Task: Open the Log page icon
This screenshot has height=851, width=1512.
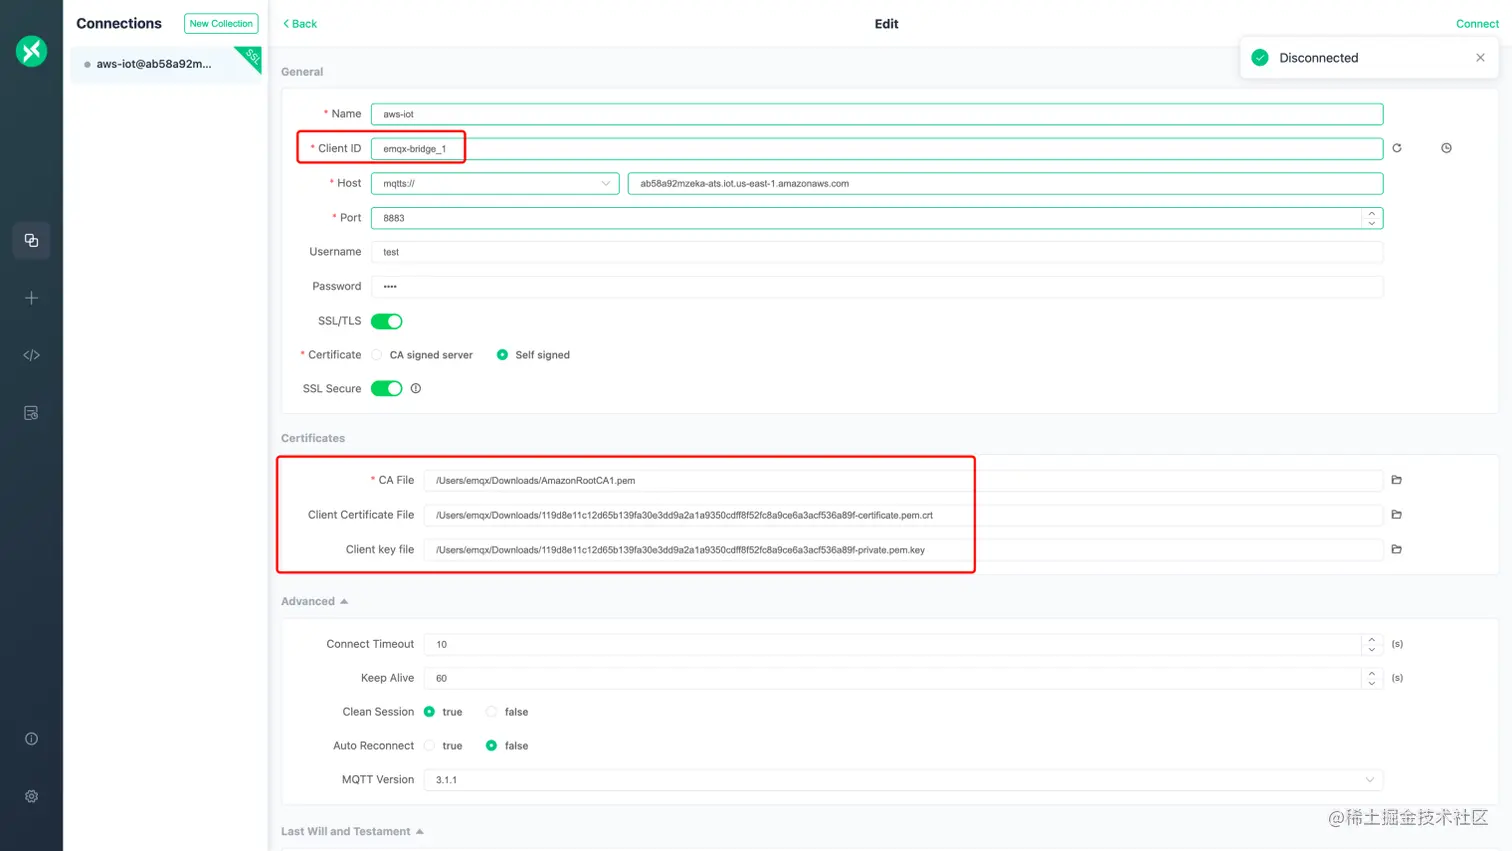Action: (x=31, y=413)
